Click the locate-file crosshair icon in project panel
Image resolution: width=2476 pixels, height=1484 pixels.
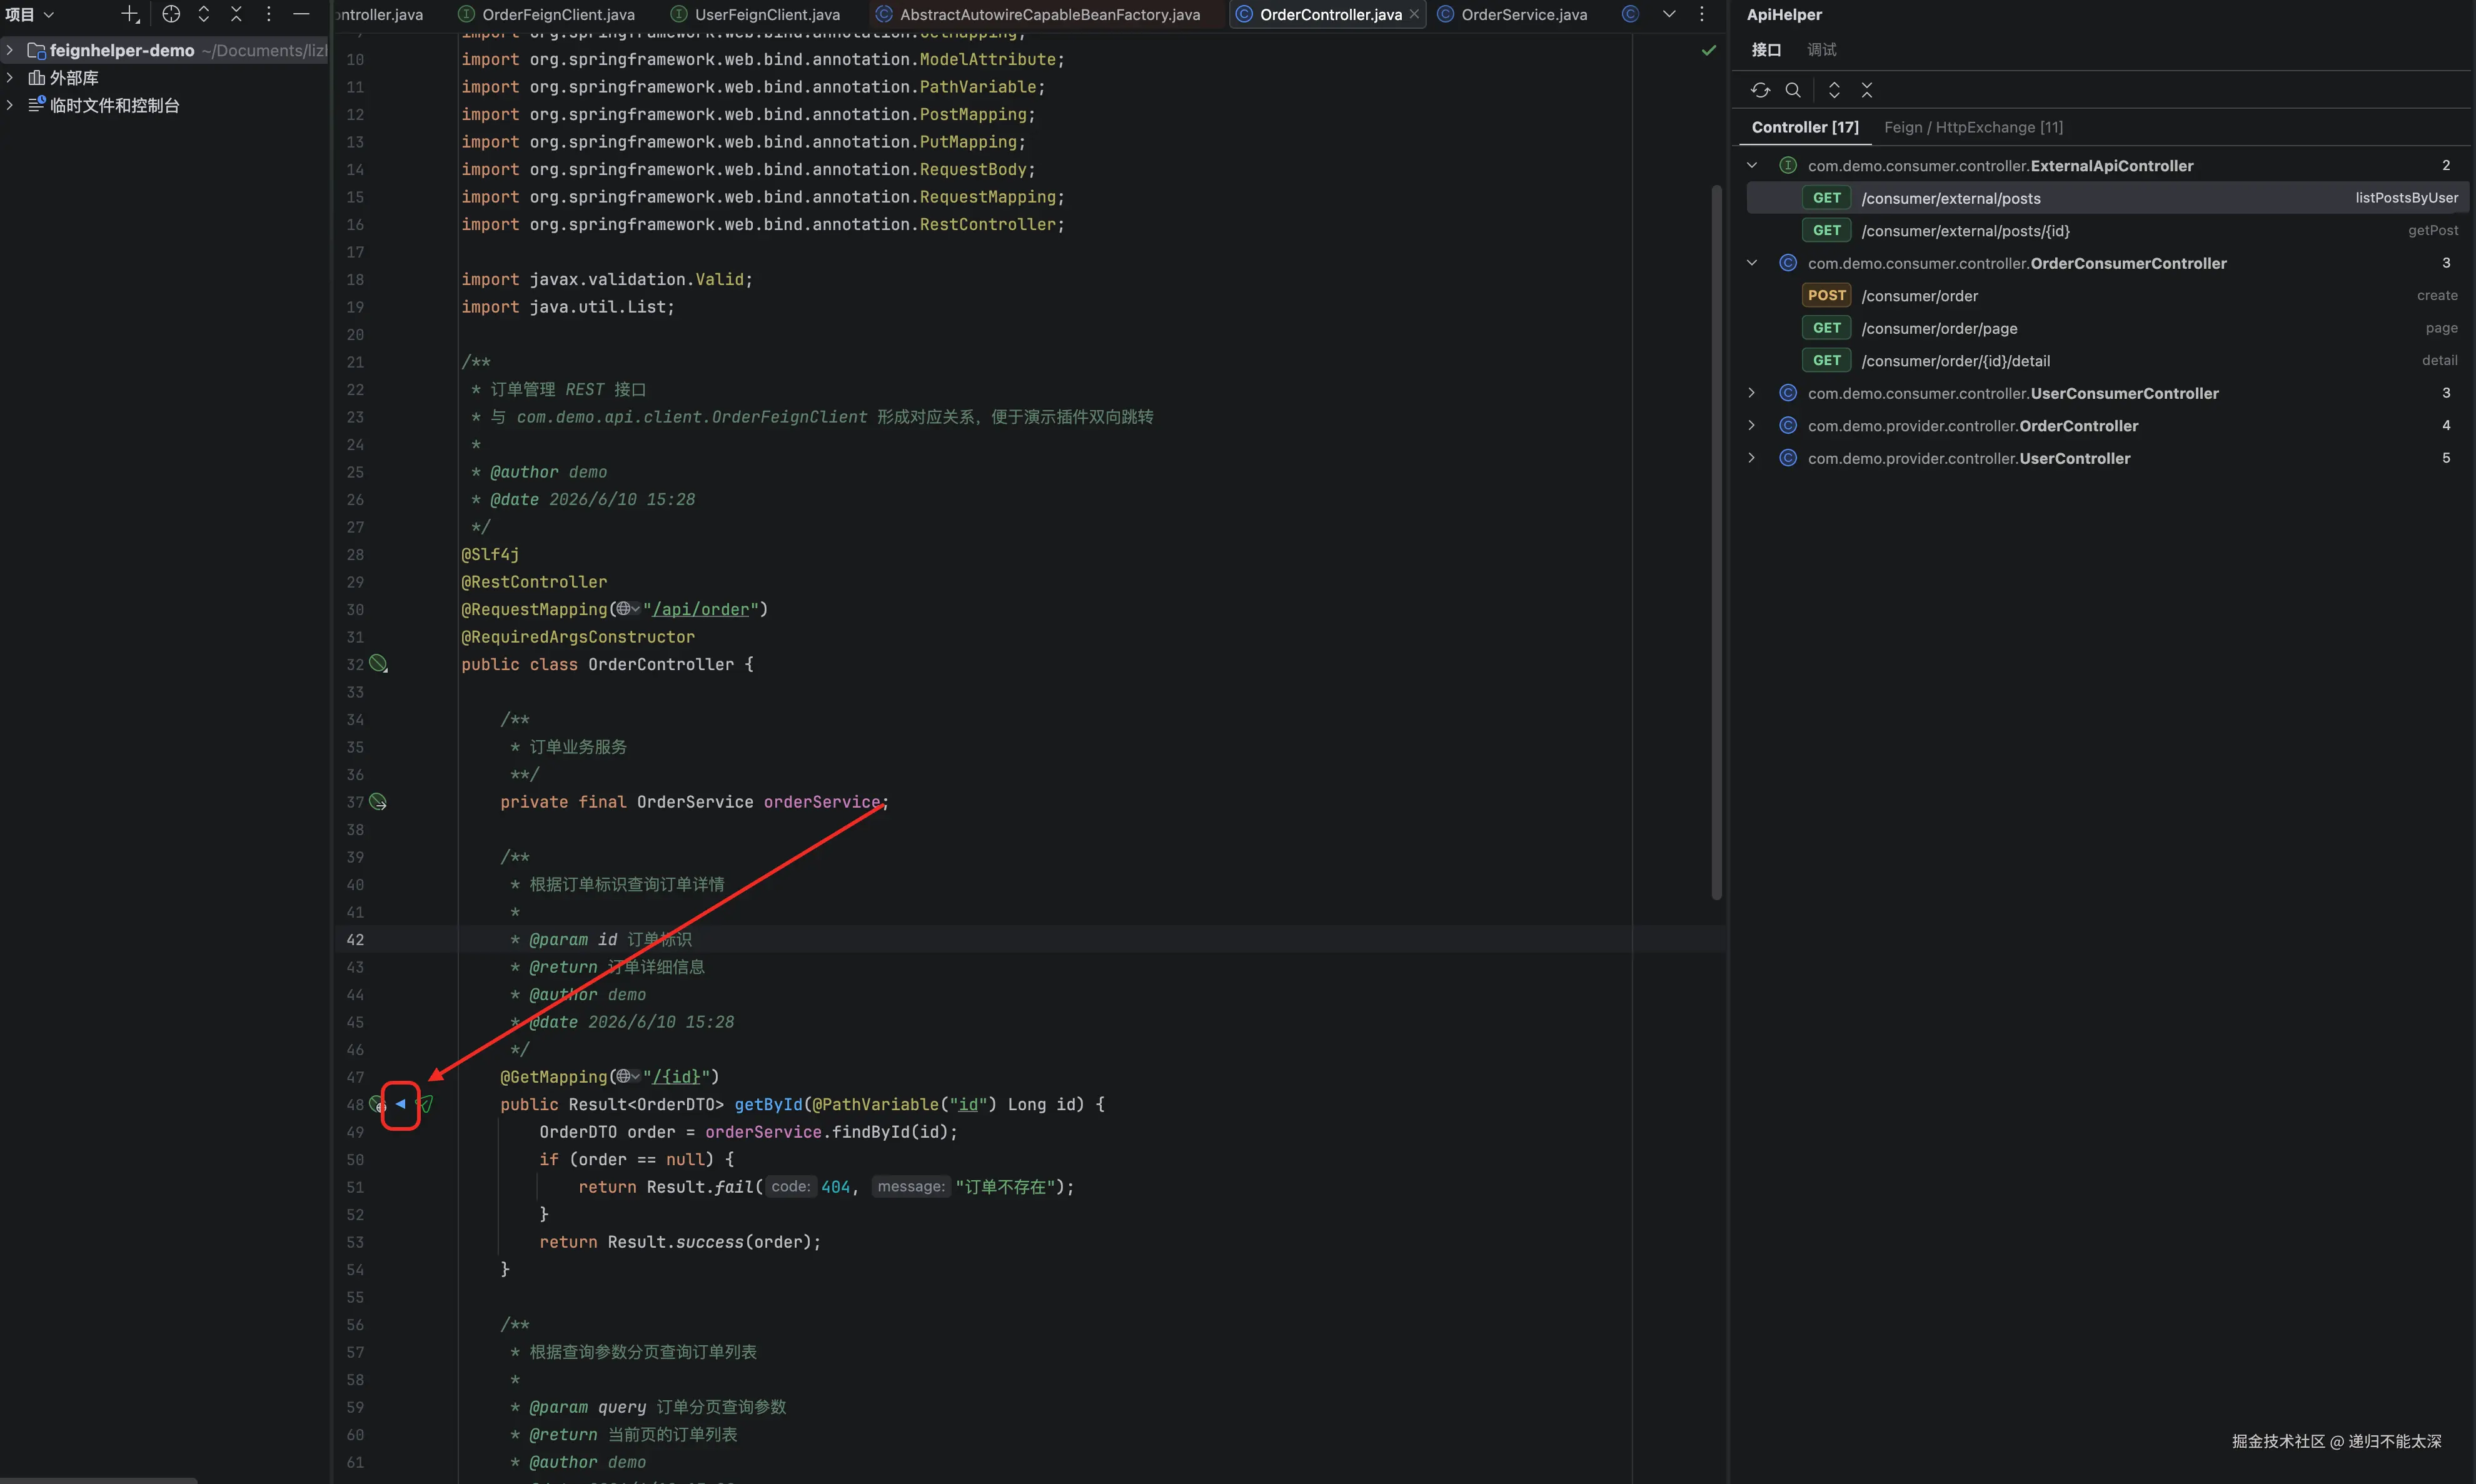pyautogui.click(x=171, y=14)
